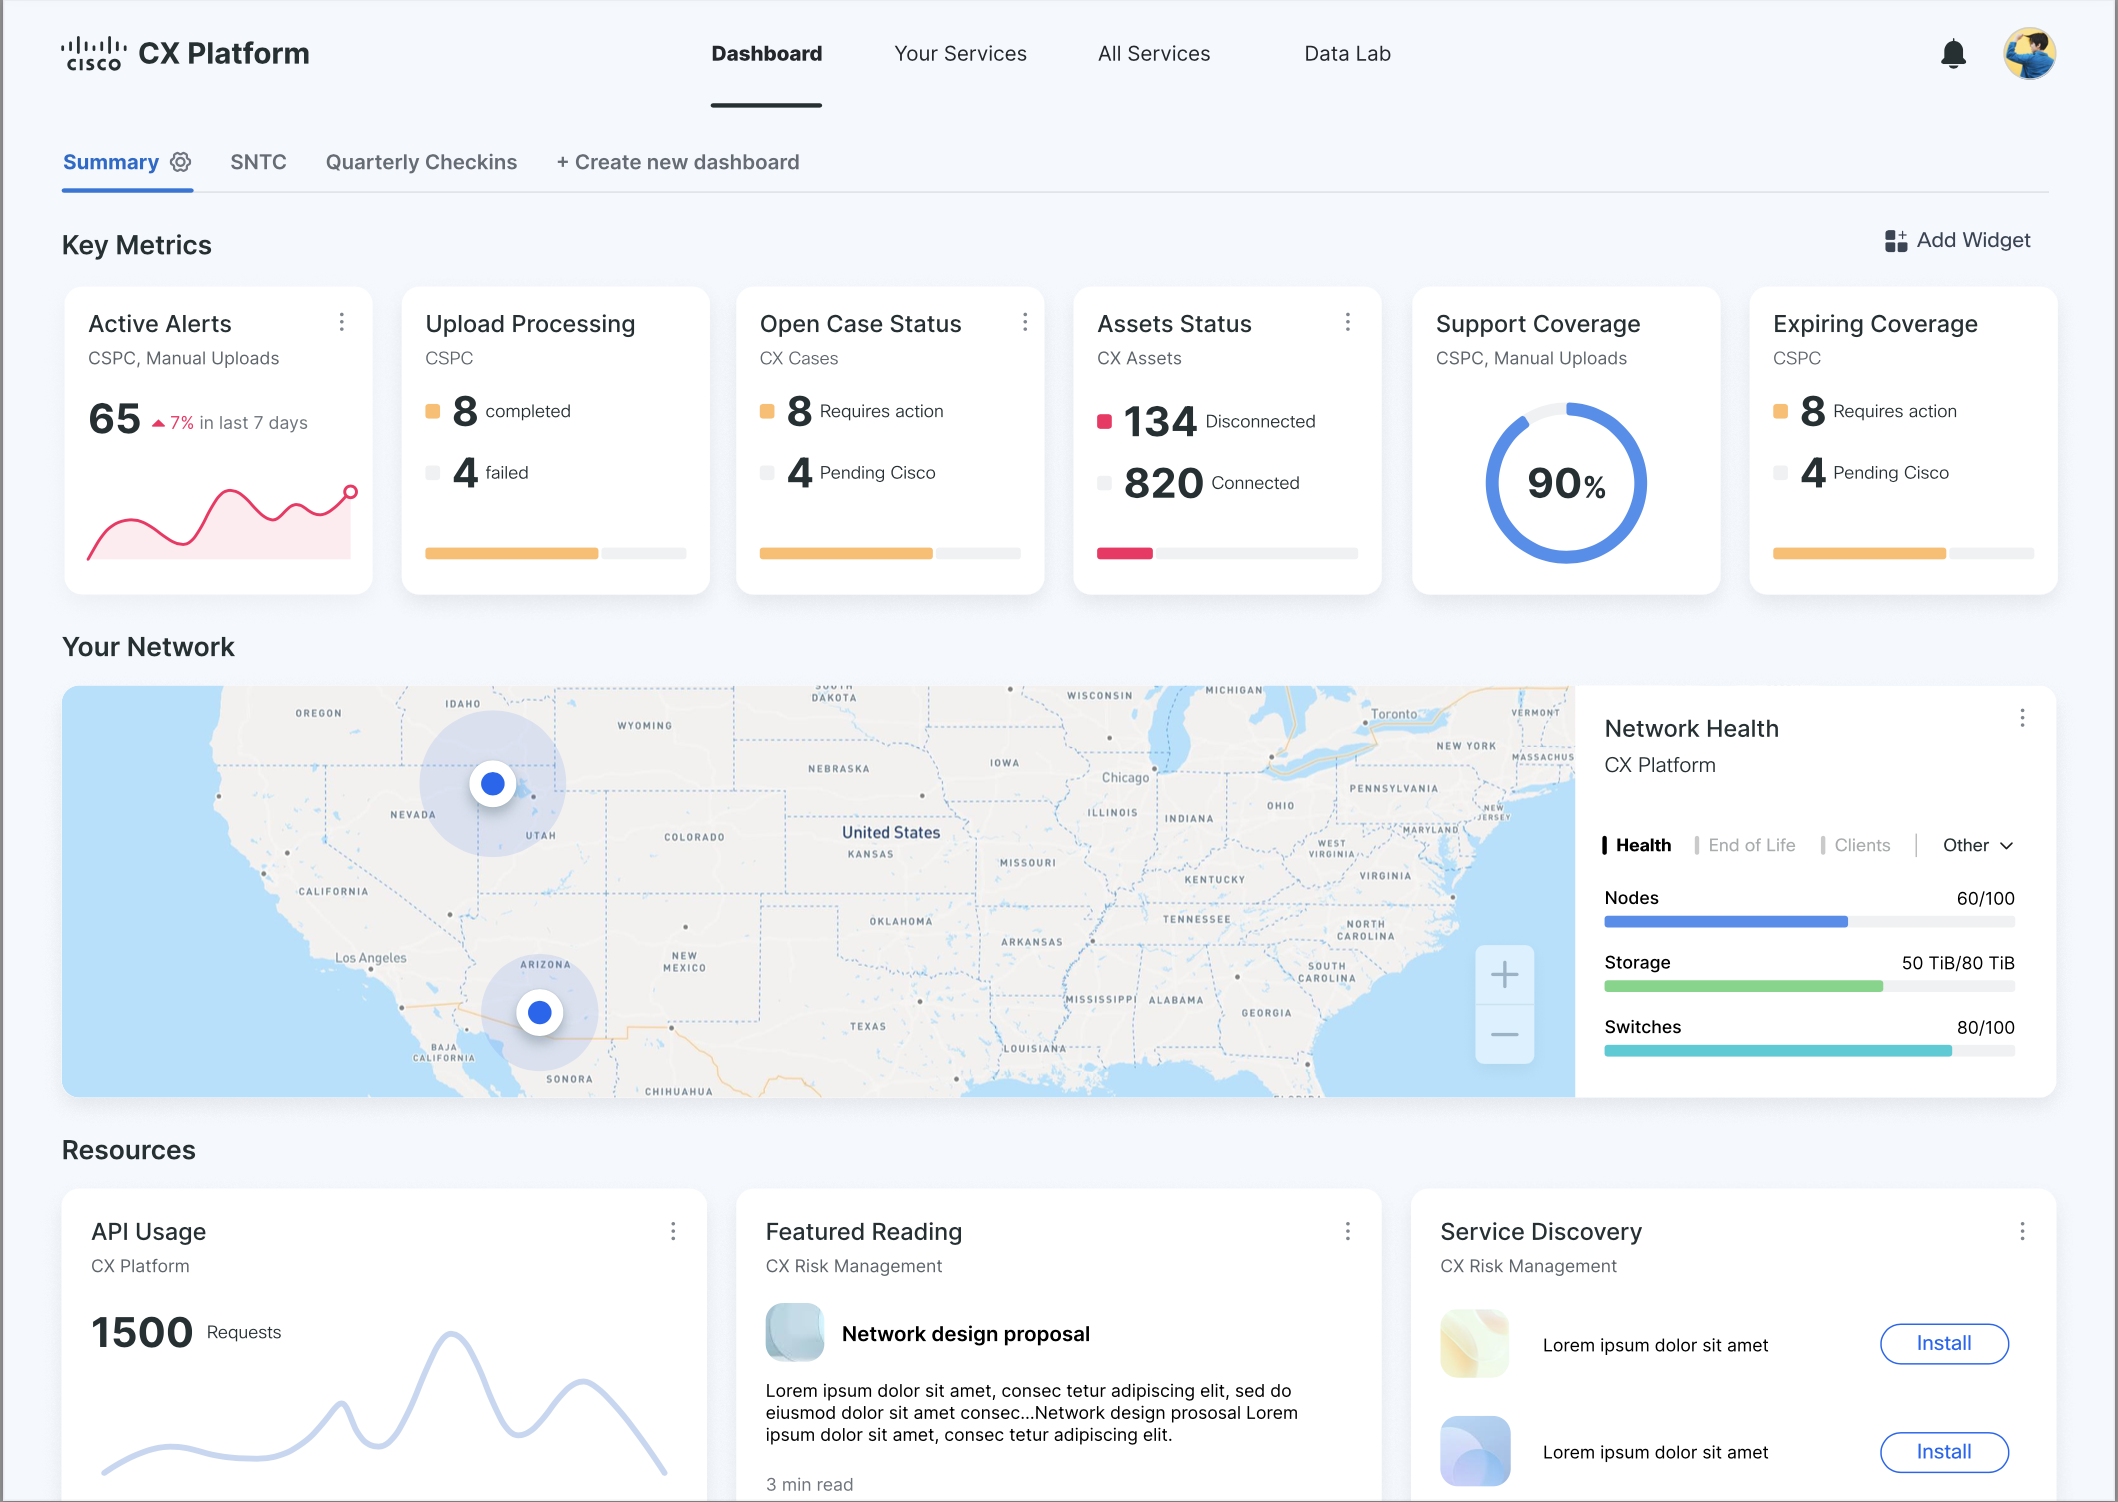Click the Nodes progress bar
The image size is (2118, 1502).
[1808, 922]
